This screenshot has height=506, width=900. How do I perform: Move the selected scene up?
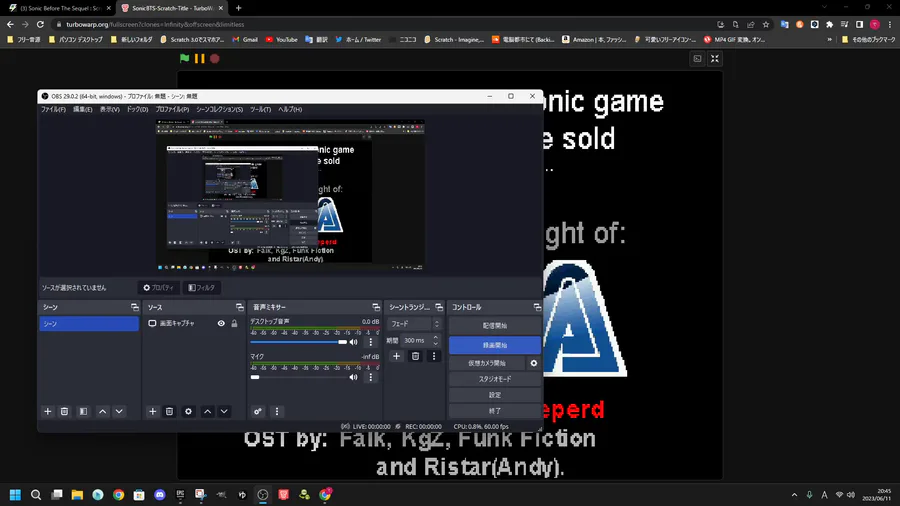[x=102, y=411]
